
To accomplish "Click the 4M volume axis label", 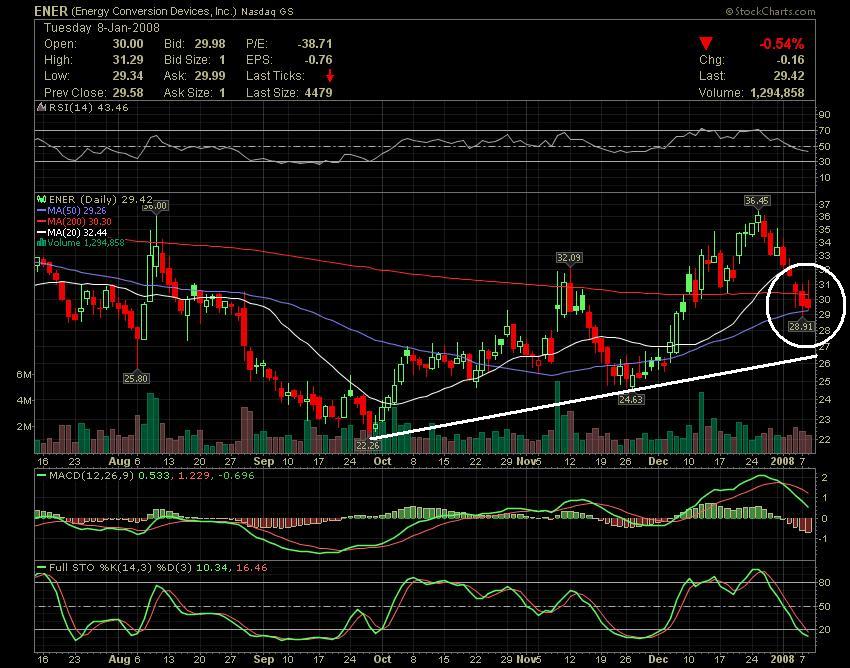I will click(24, 401).
